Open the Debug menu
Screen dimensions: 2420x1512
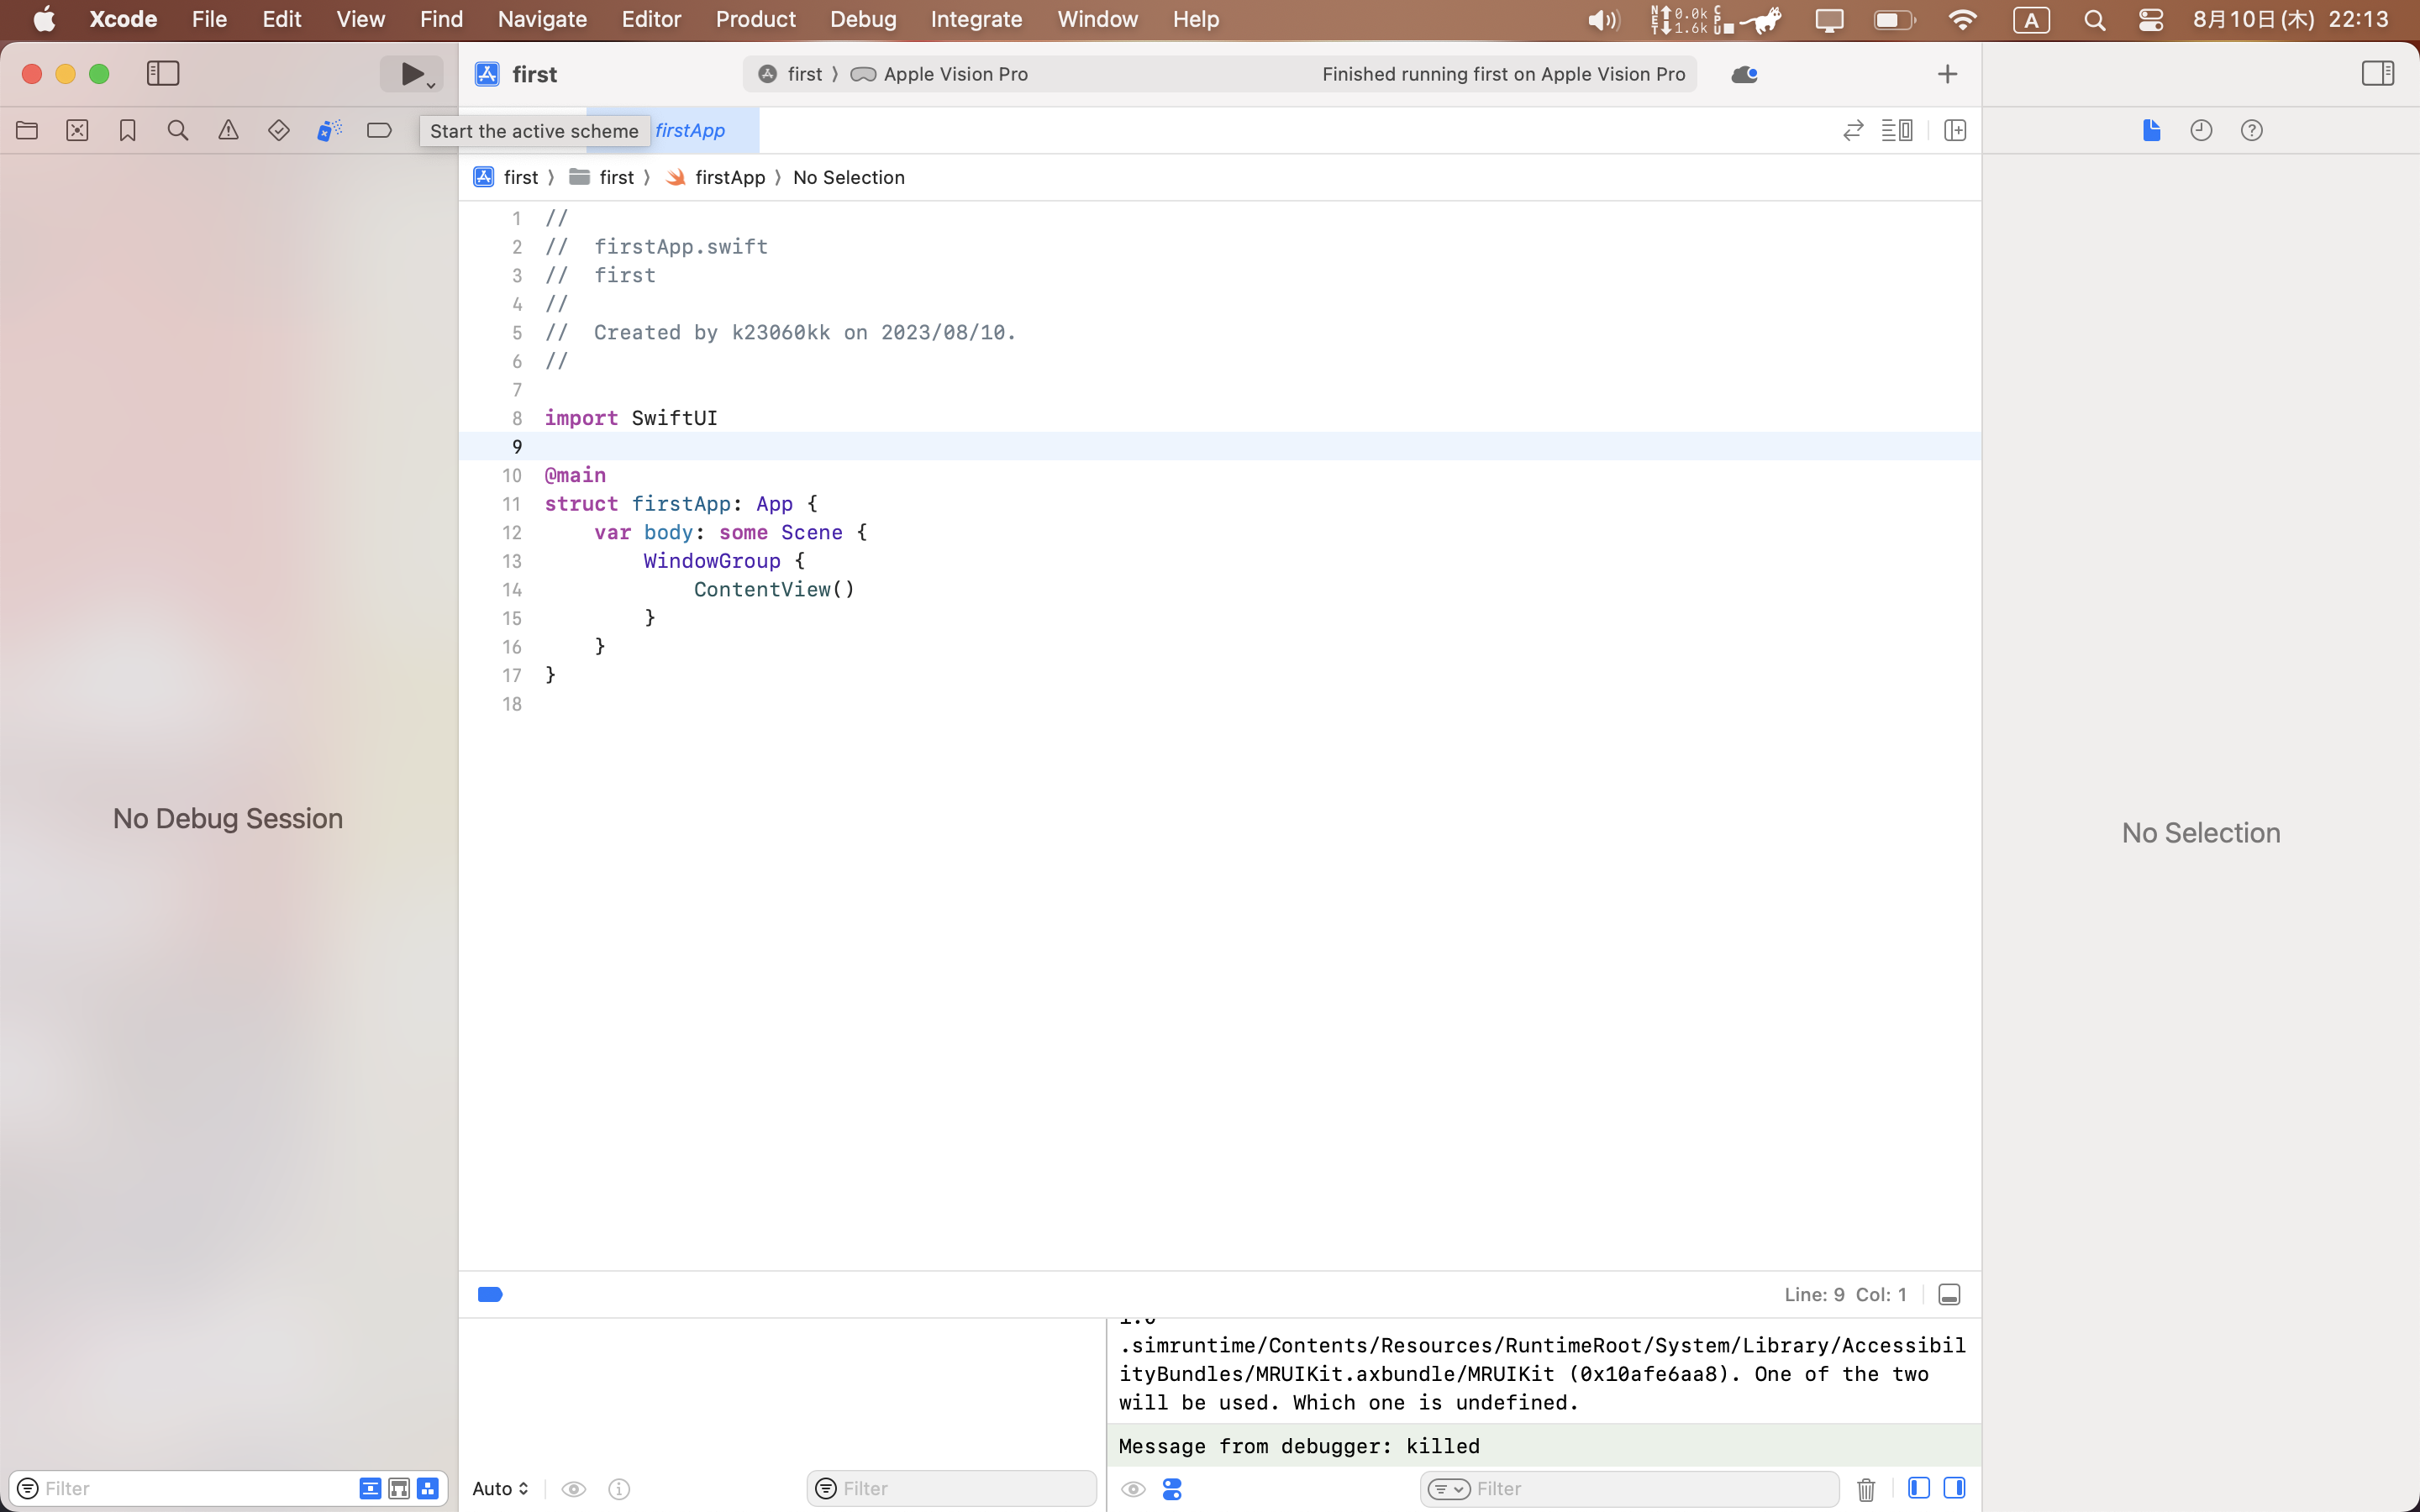(862, 19)
